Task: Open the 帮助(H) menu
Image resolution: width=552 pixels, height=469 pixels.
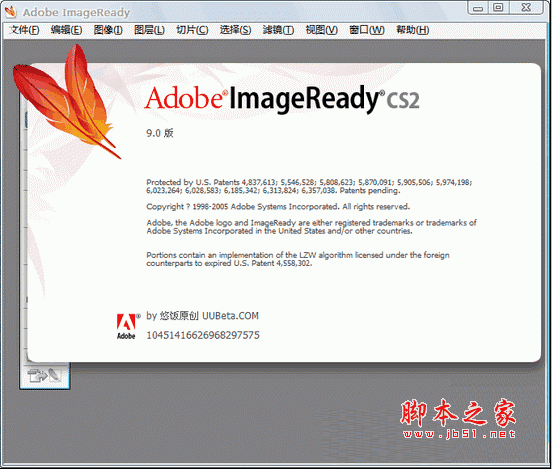Action: [413, 30]
